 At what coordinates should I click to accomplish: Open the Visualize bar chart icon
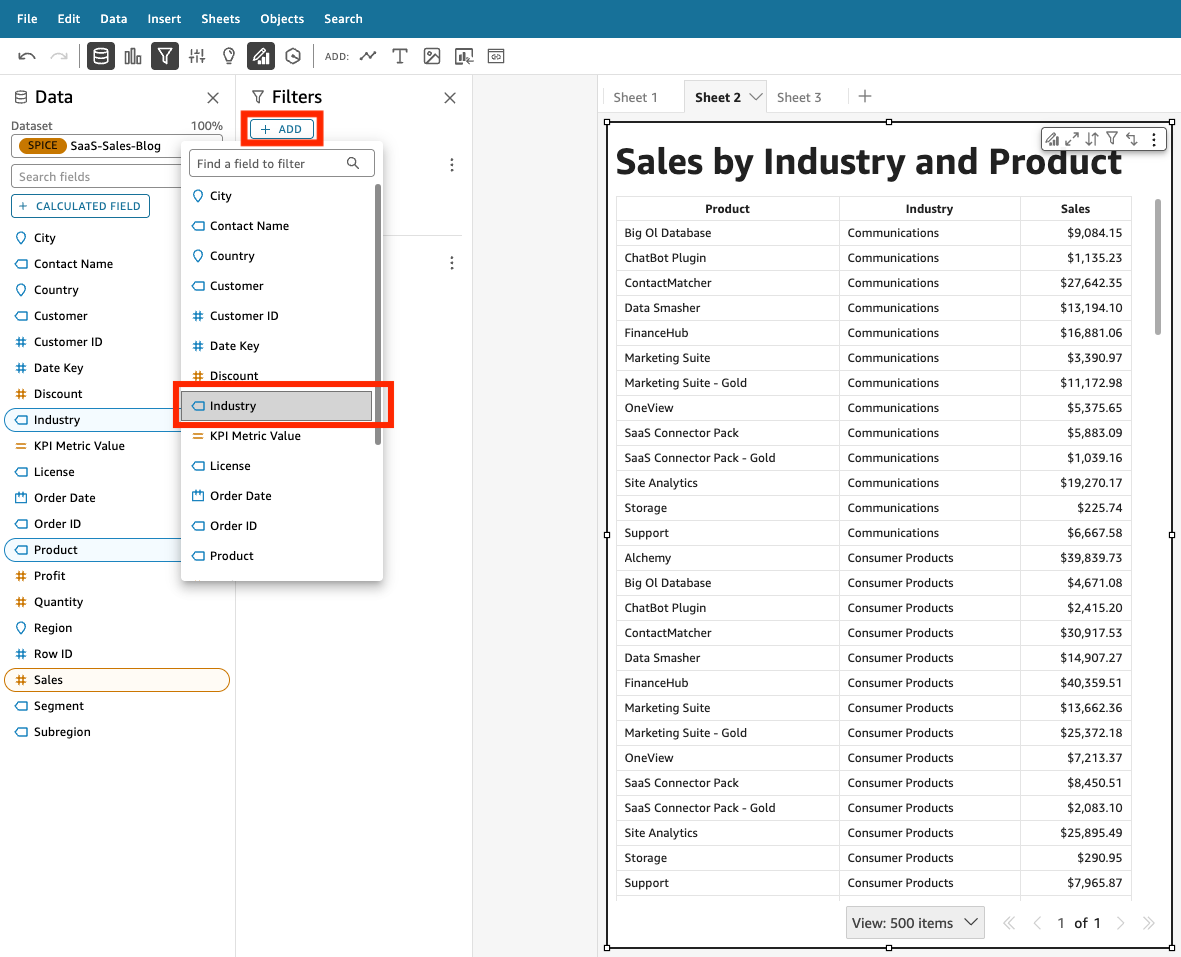[x=133, y=56]
